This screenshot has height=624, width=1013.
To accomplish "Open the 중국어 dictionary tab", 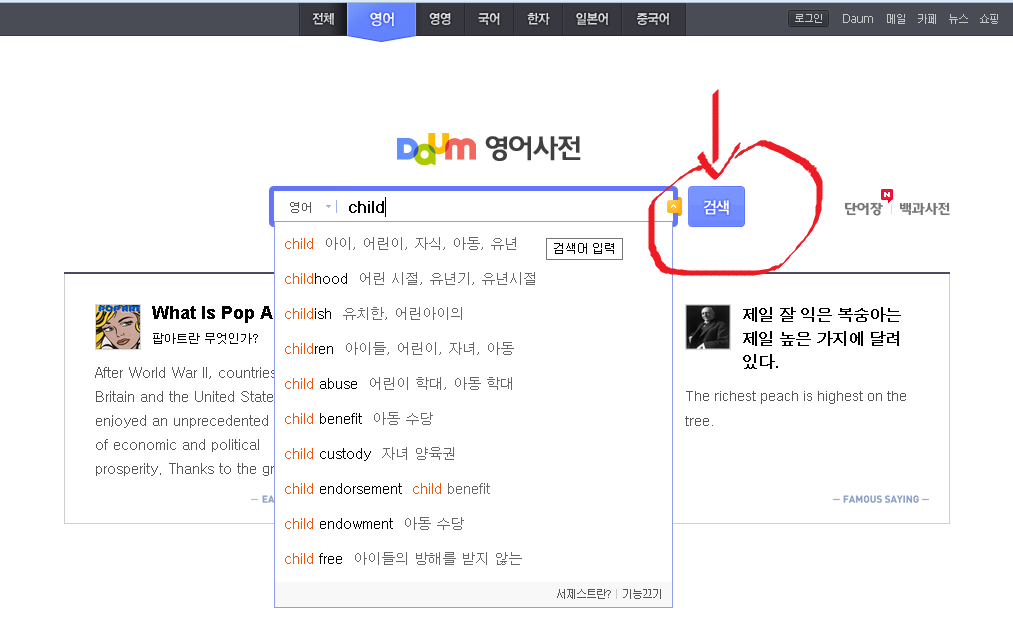I will [x=653, y=19].
